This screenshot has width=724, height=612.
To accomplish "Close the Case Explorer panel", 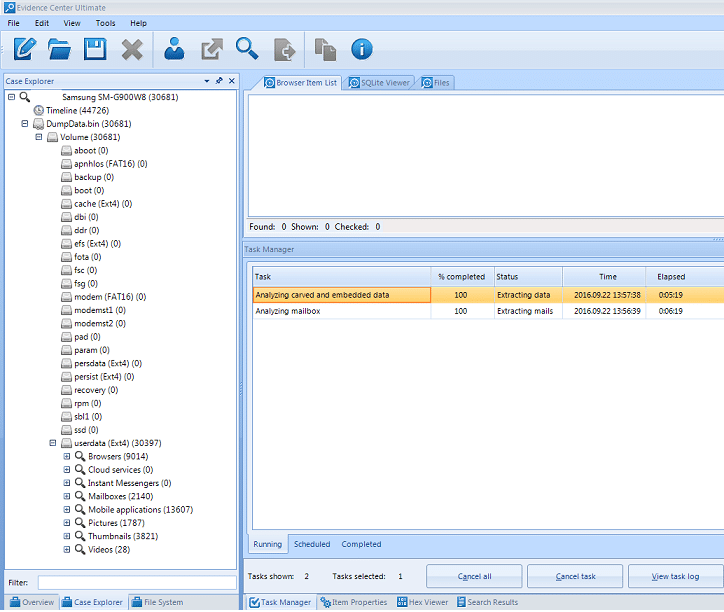I will pyautogui.click(x=232, y=81).
